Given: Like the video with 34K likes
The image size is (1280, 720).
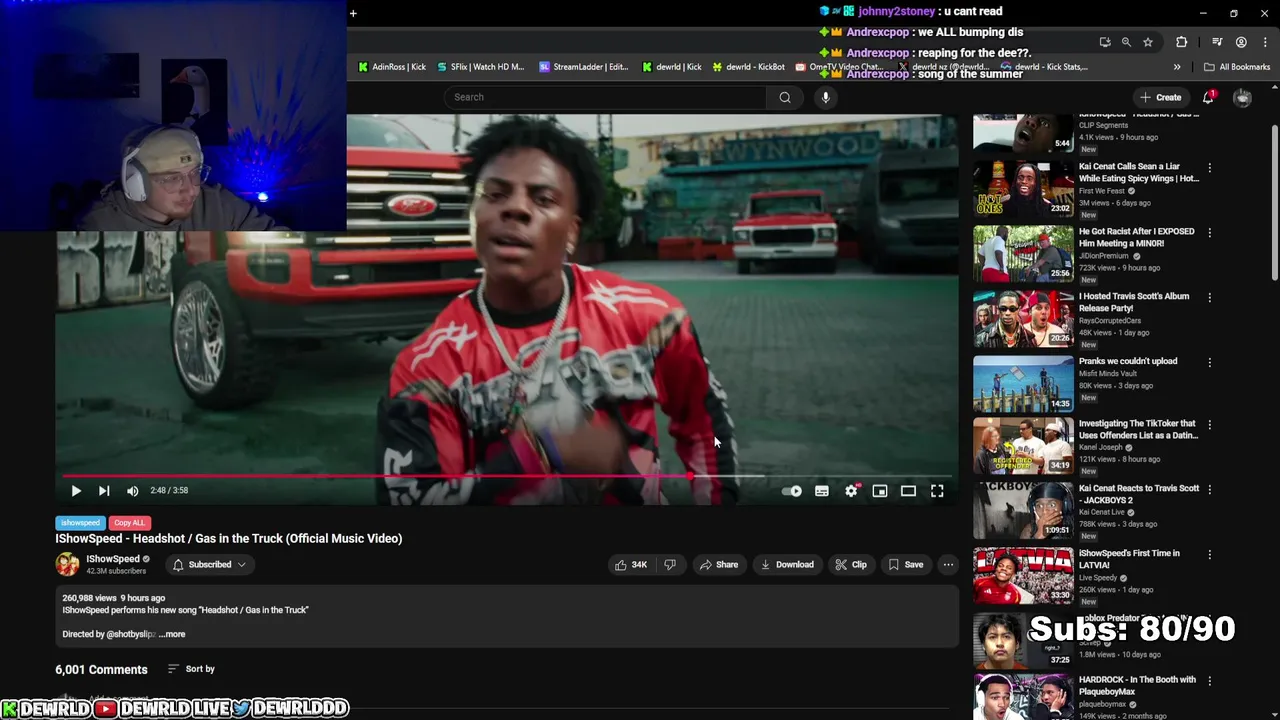Looking at the screenshot, I should [630, 565].
